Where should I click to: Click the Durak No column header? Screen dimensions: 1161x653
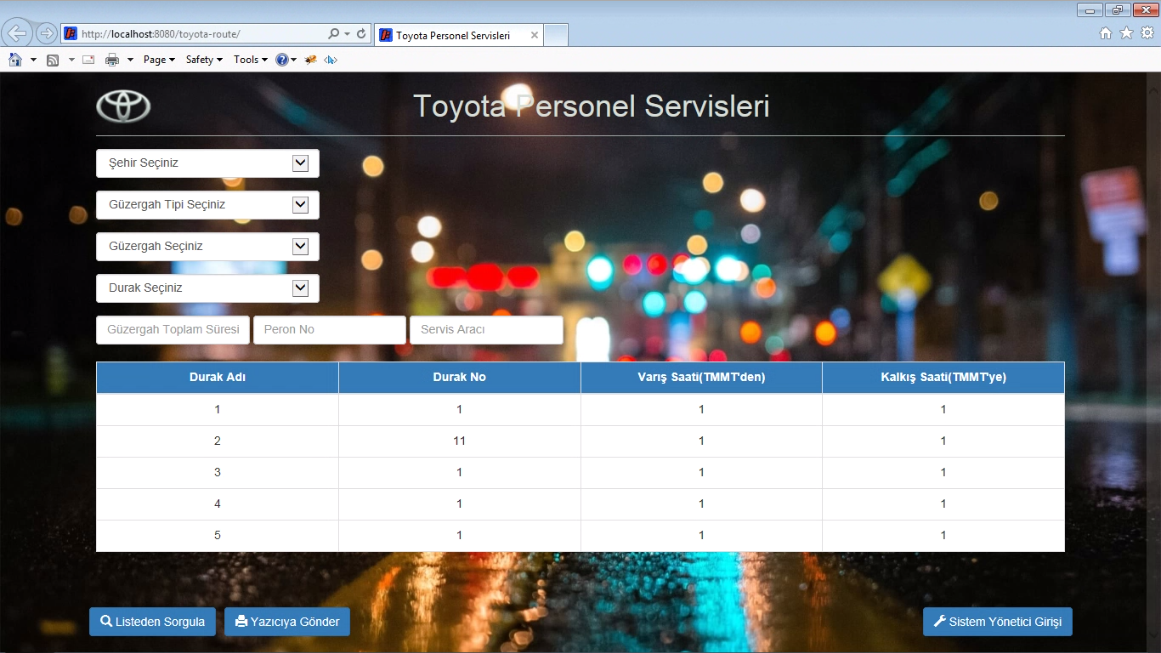[x=459, y=377]
